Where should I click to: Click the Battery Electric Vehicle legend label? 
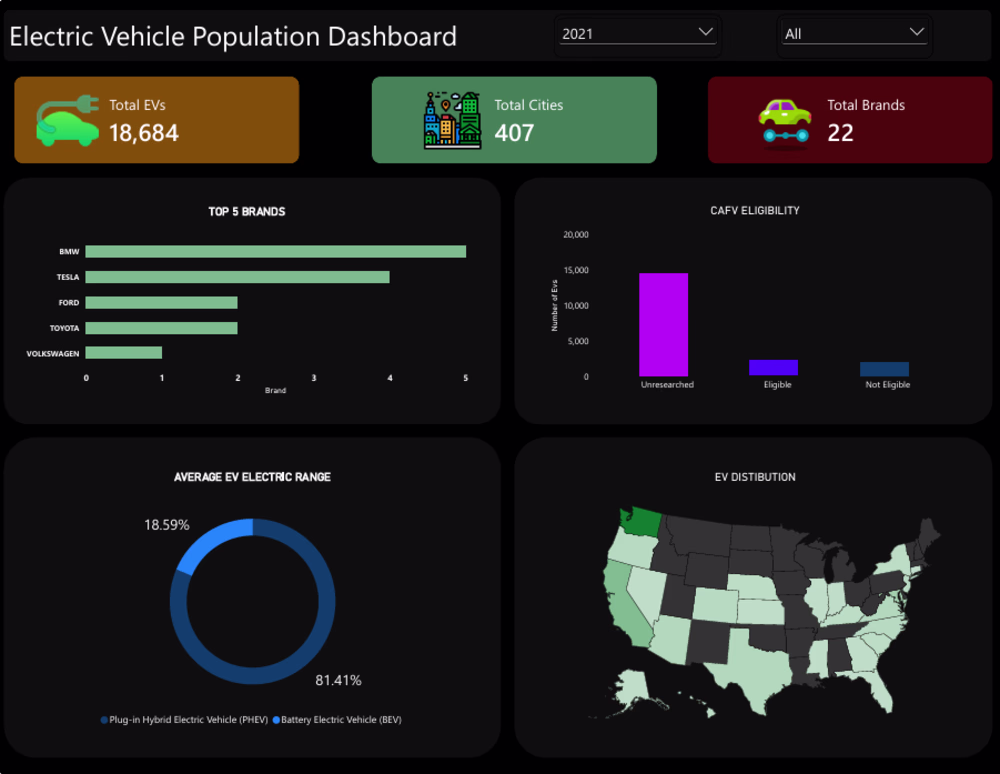(341, 720)
